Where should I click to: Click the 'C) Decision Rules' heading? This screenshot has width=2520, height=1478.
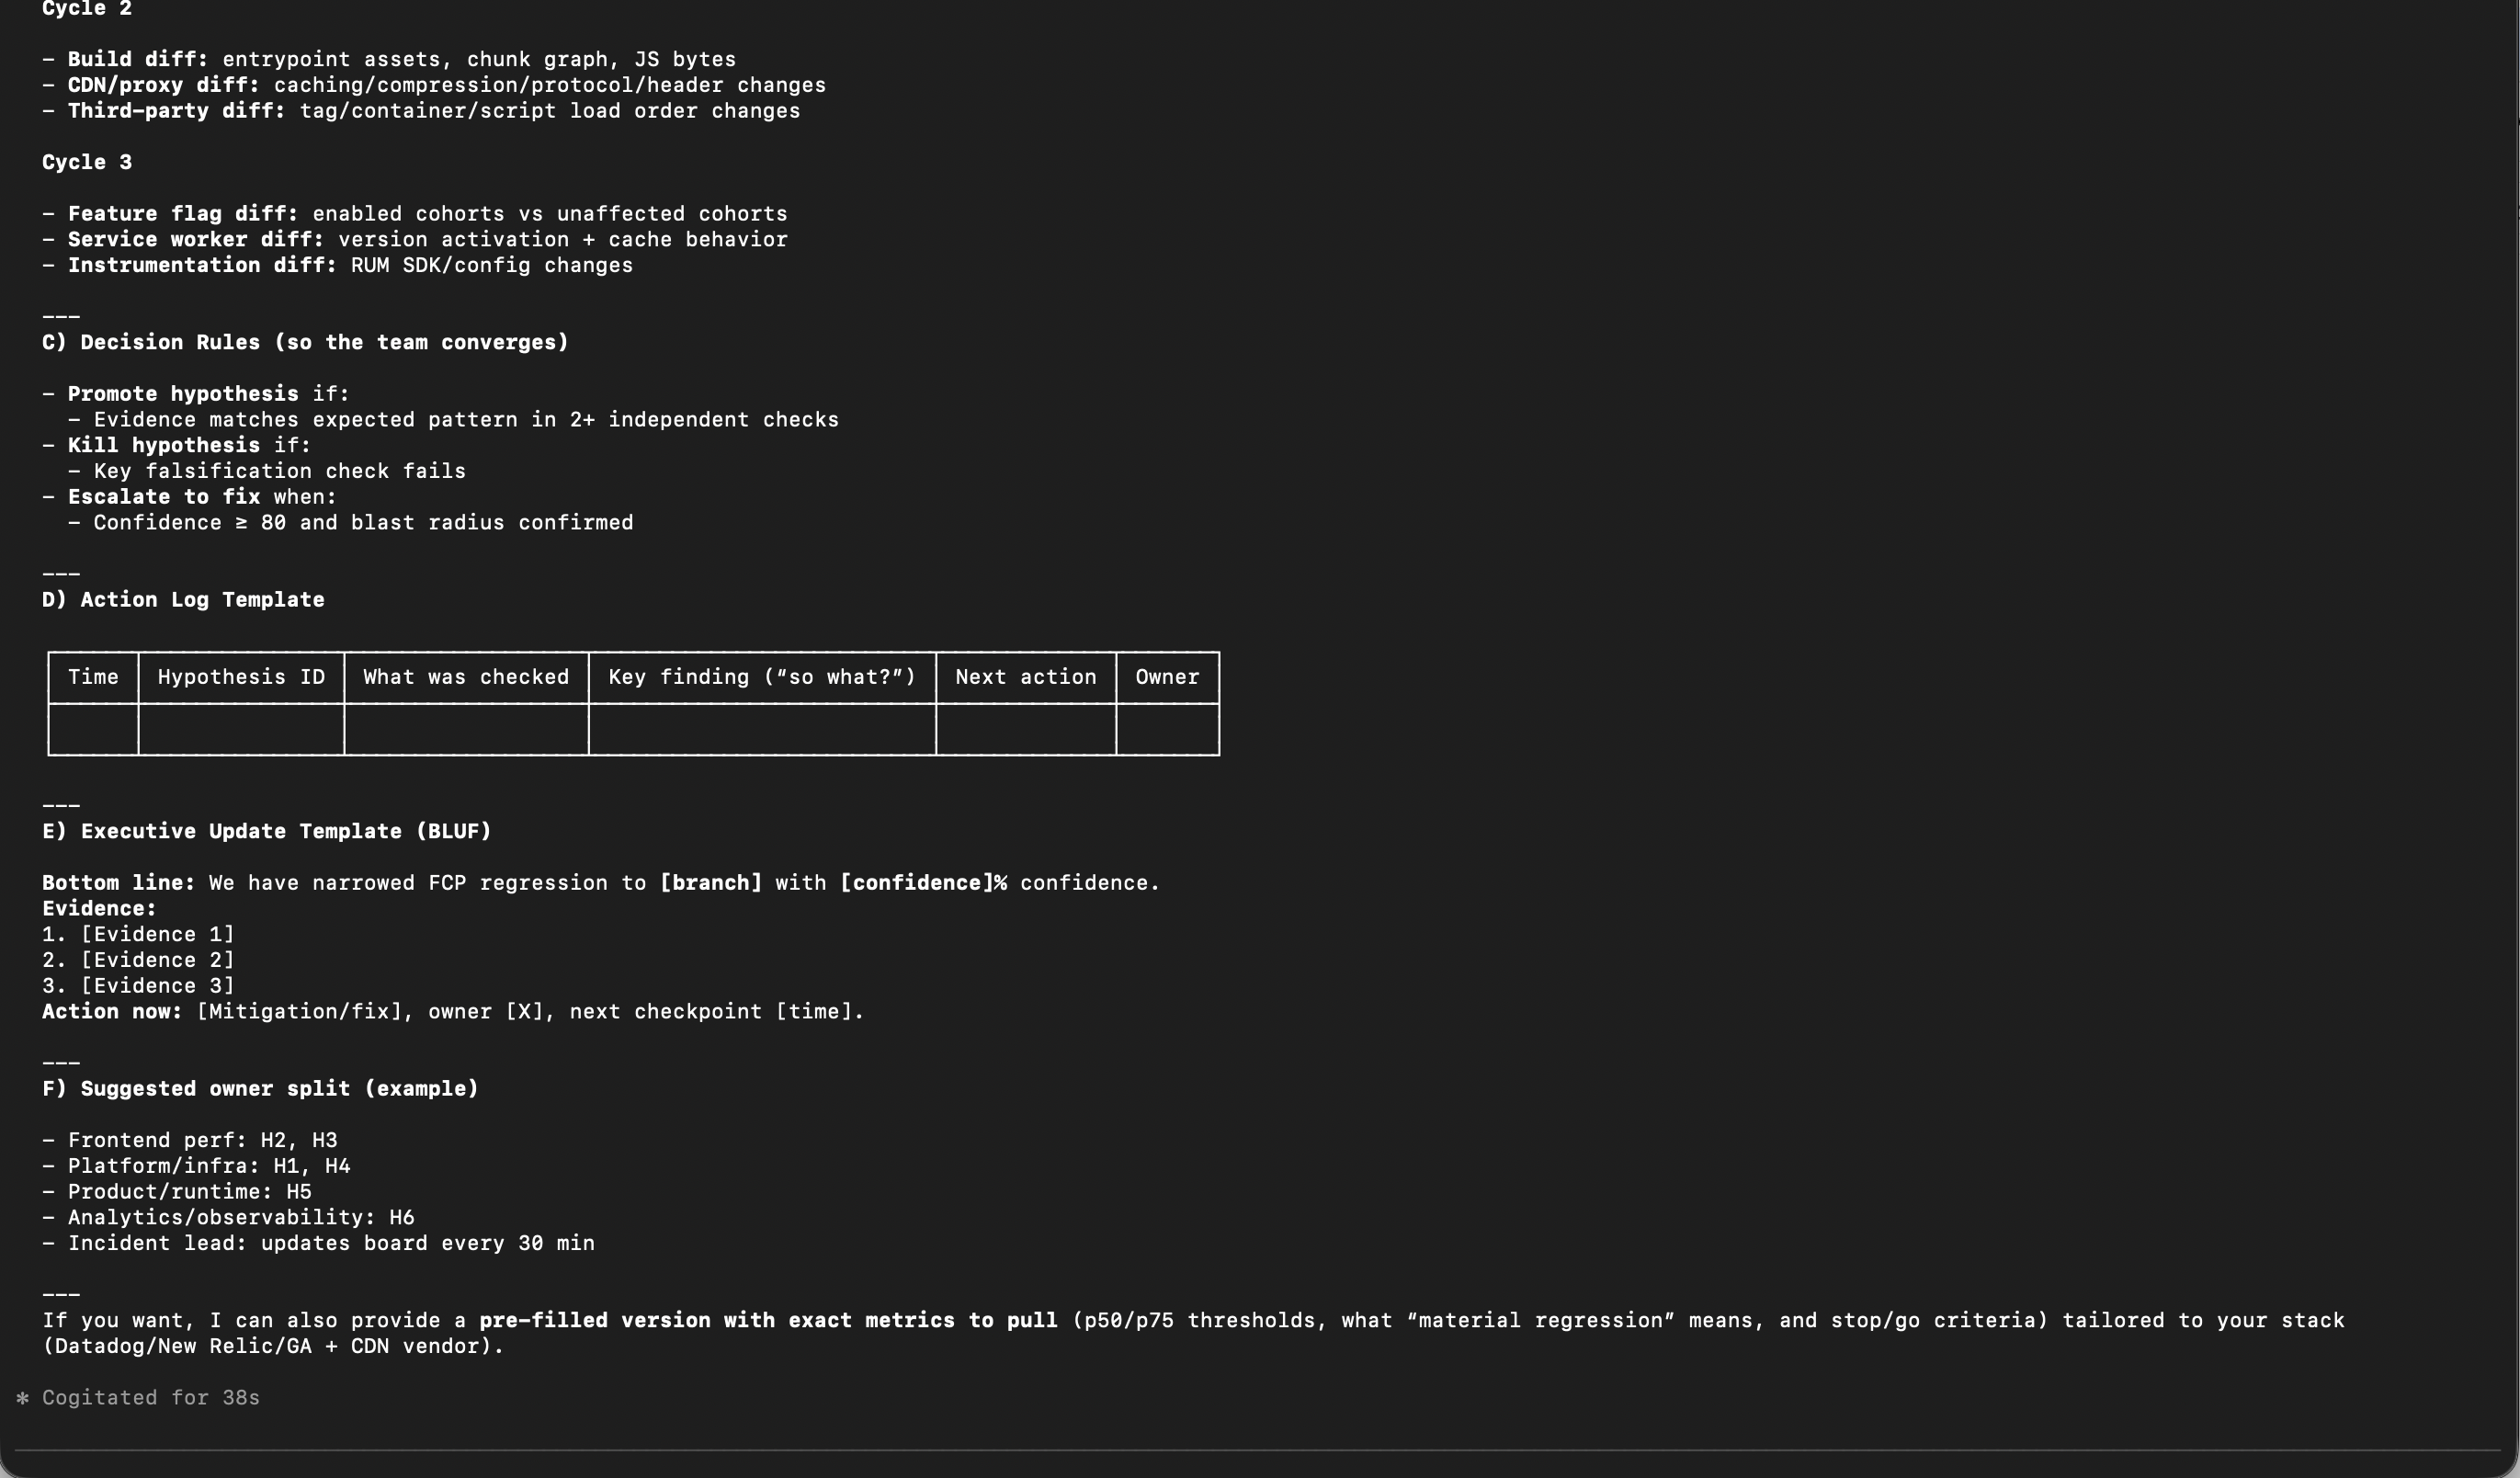[305, 343]
